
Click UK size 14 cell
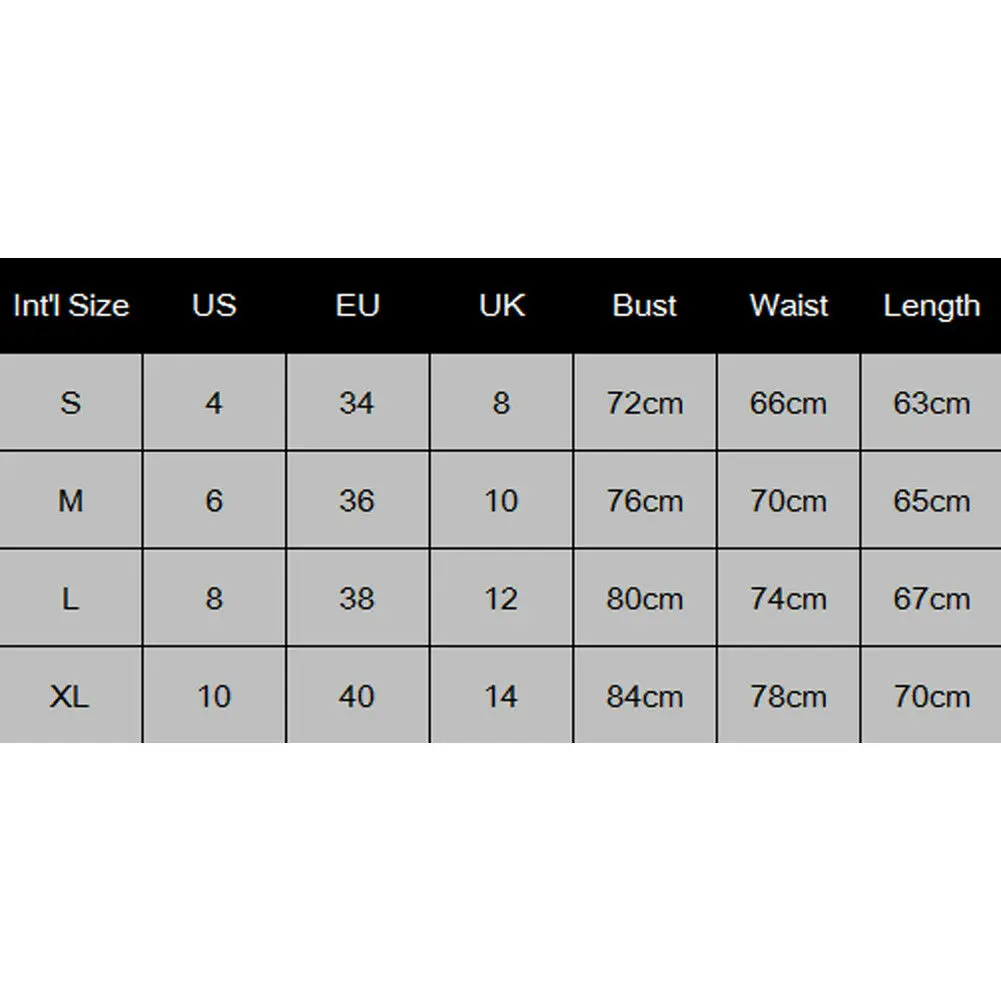(502, 696)
